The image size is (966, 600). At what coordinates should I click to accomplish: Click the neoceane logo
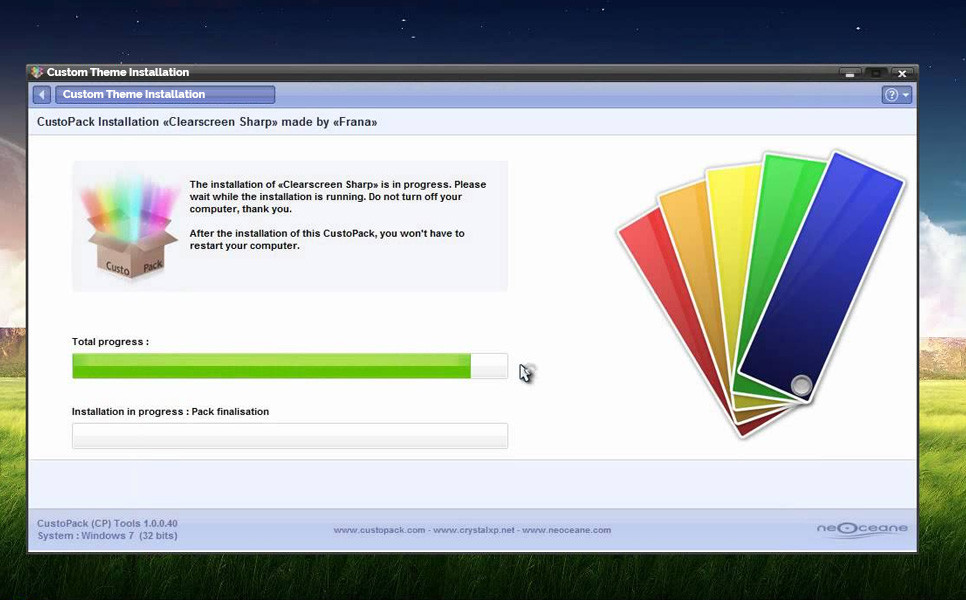(x=862, y=529)
